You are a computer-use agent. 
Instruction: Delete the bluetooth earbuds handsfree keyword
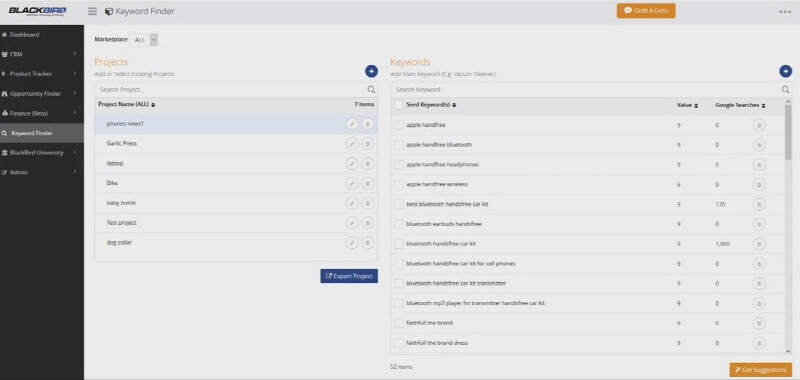(759, 224)
